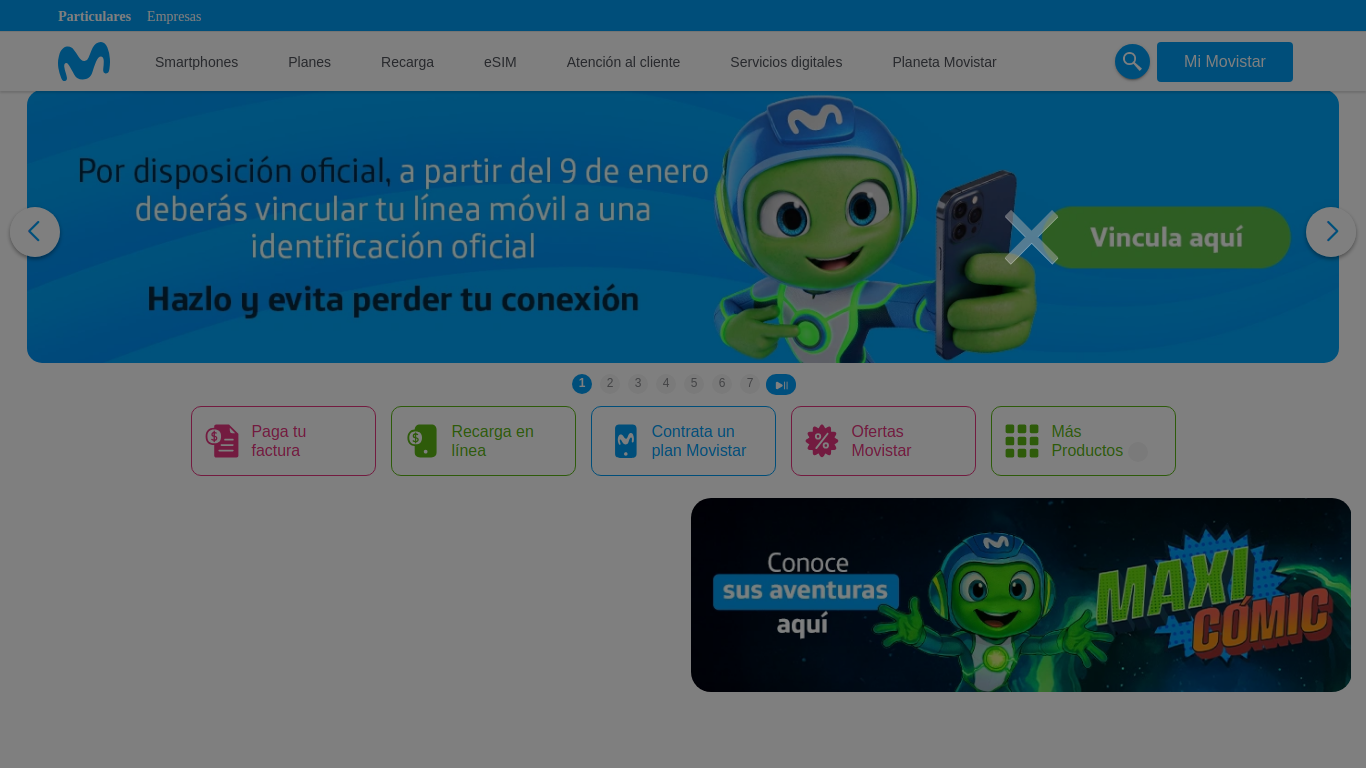
Task: Click 'sus aventuras' label on banner
Action: pos(805,591)
